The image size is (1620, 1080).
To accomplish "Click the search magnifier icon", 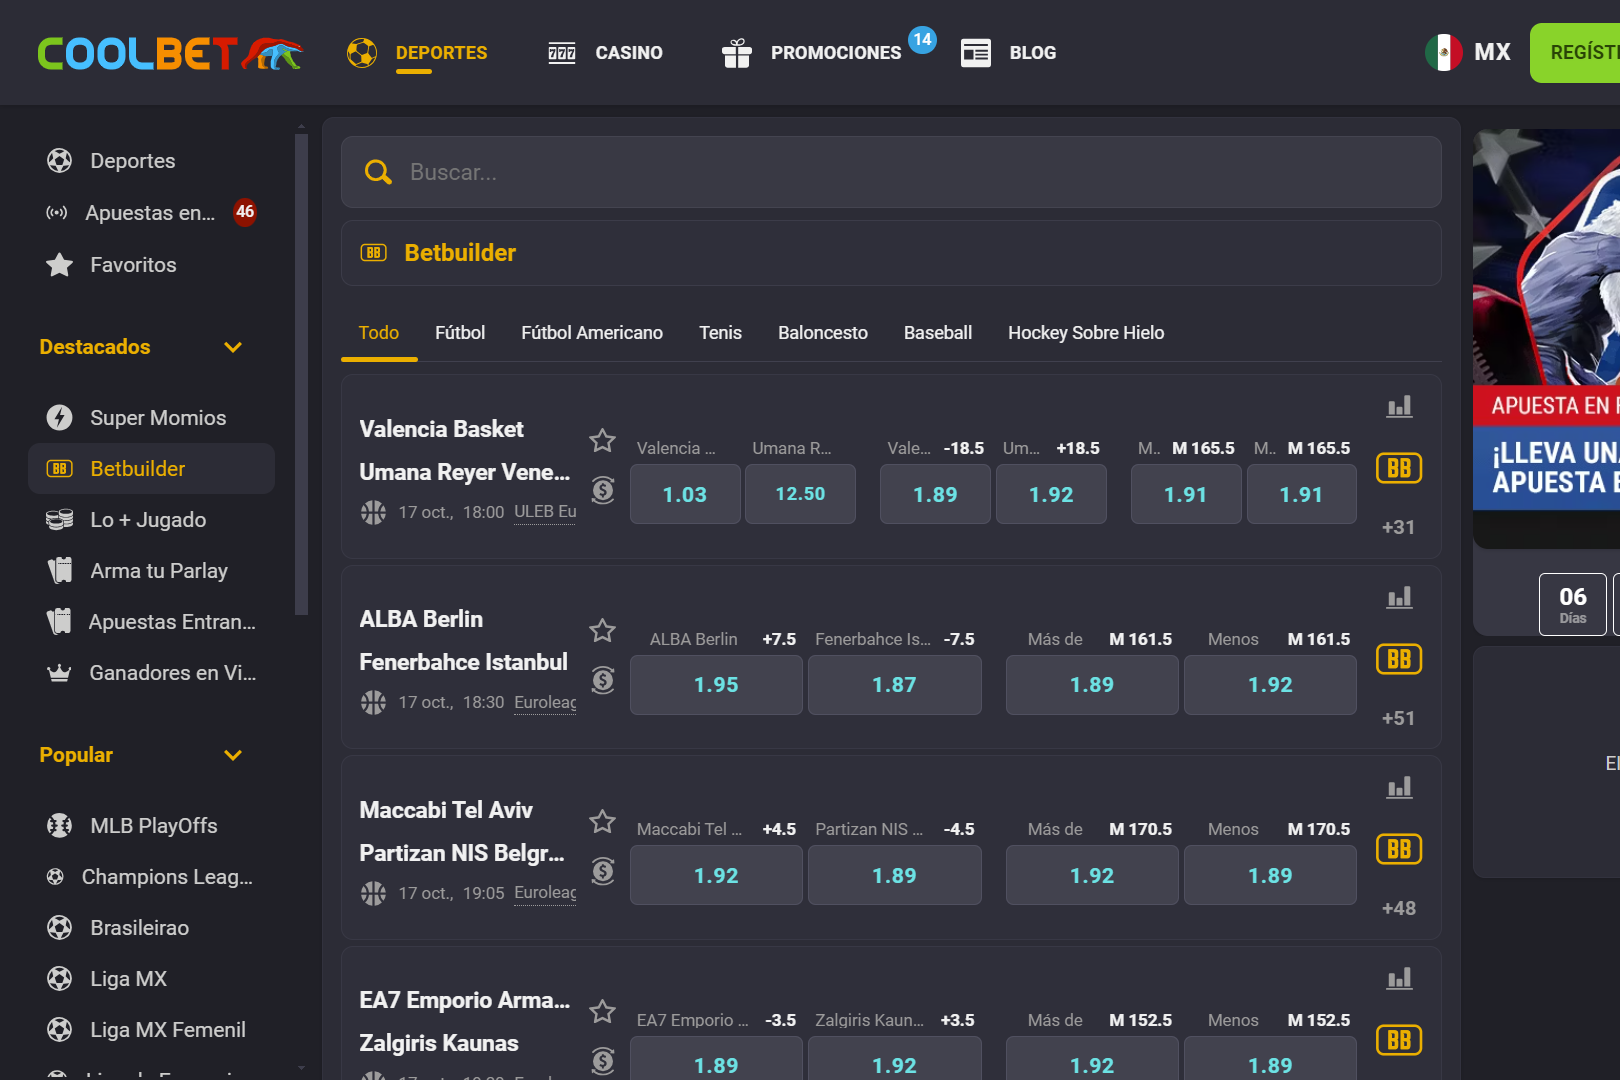I will (x=378, y=172).
